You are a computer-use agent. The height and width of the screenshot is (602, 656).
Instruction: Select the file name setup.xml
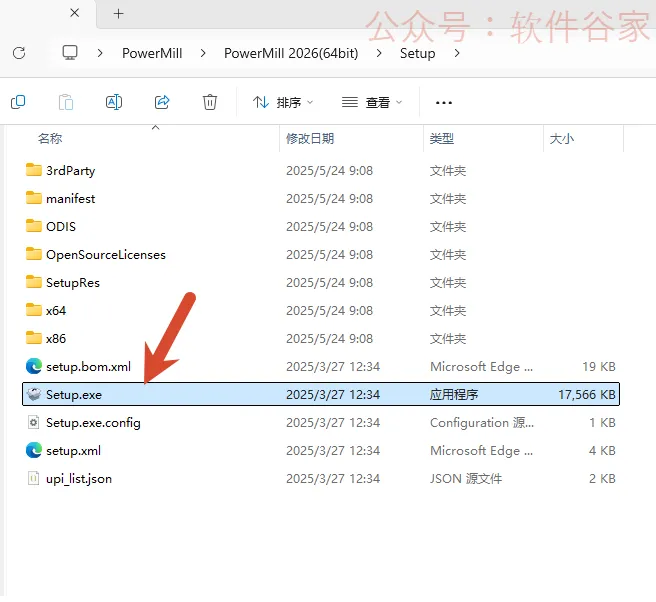pos(73,451)
